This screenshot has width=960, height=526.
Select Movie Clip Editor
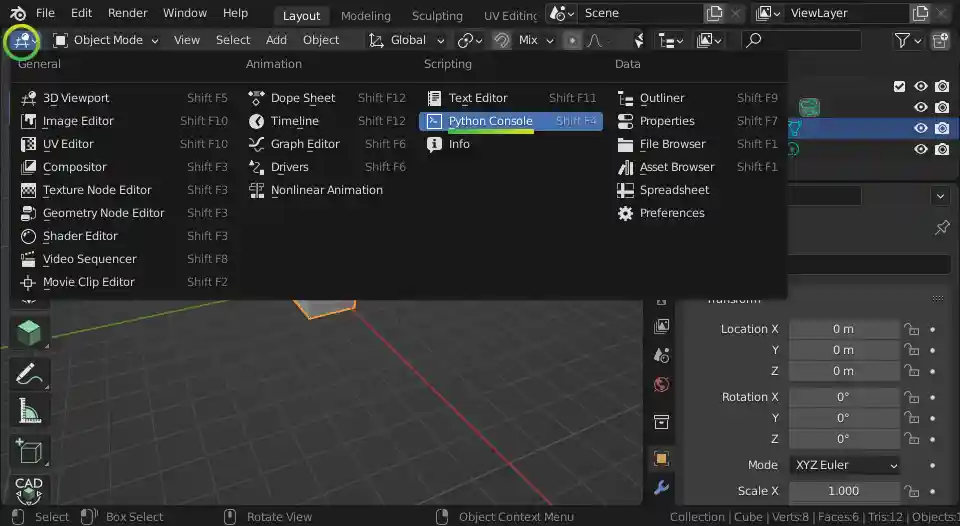[124, 282]
